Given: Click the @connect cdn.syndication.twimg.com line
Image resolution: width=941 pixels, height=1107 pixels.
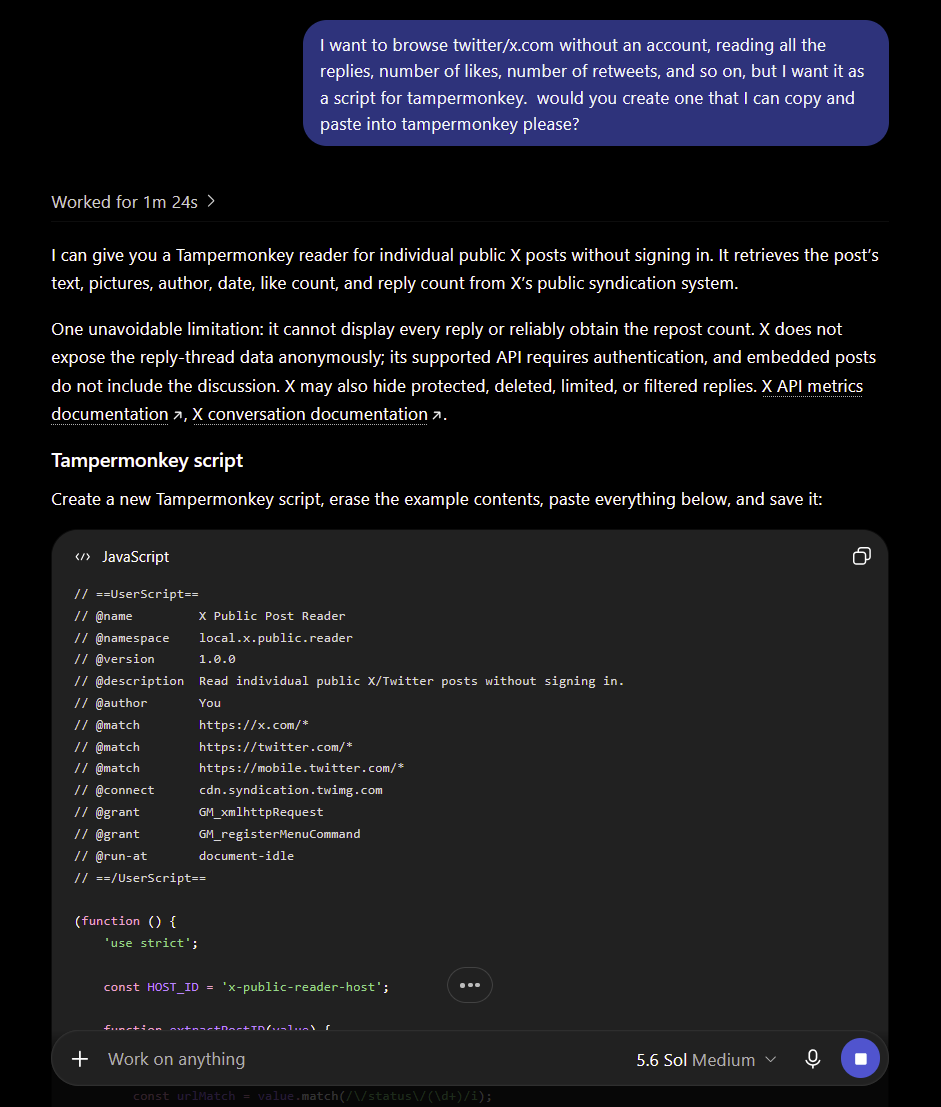Looking at the screenshot, I should pos(228,789).
